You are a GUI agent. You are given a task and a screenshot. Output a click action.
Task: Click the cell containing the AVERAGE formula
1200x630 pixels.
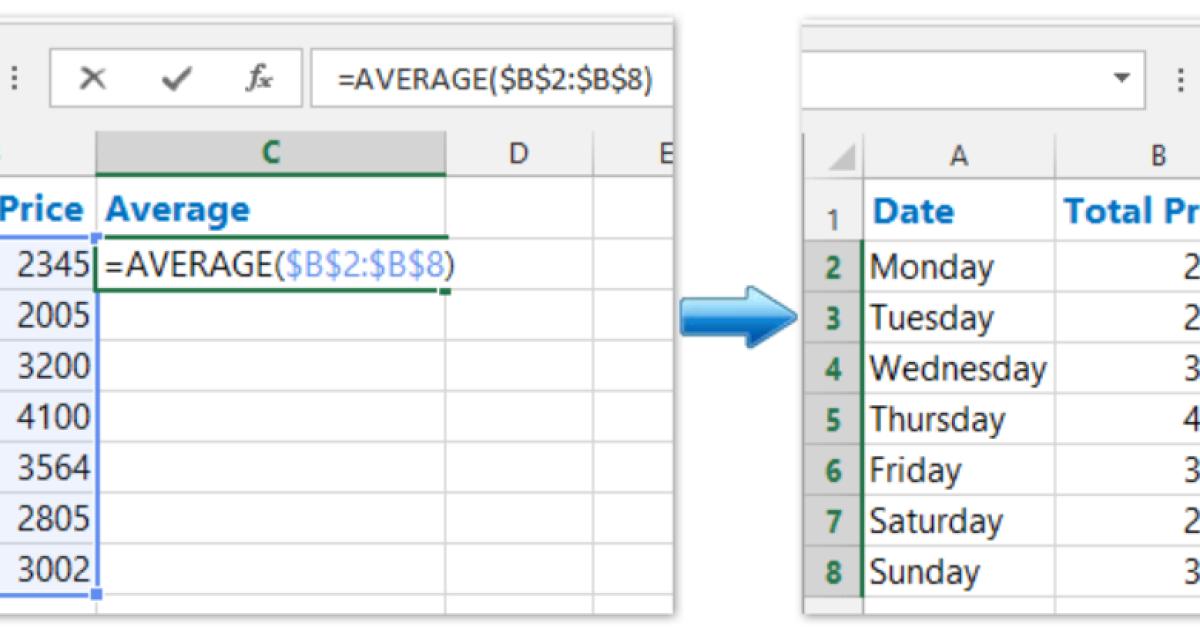click(270, 264)
